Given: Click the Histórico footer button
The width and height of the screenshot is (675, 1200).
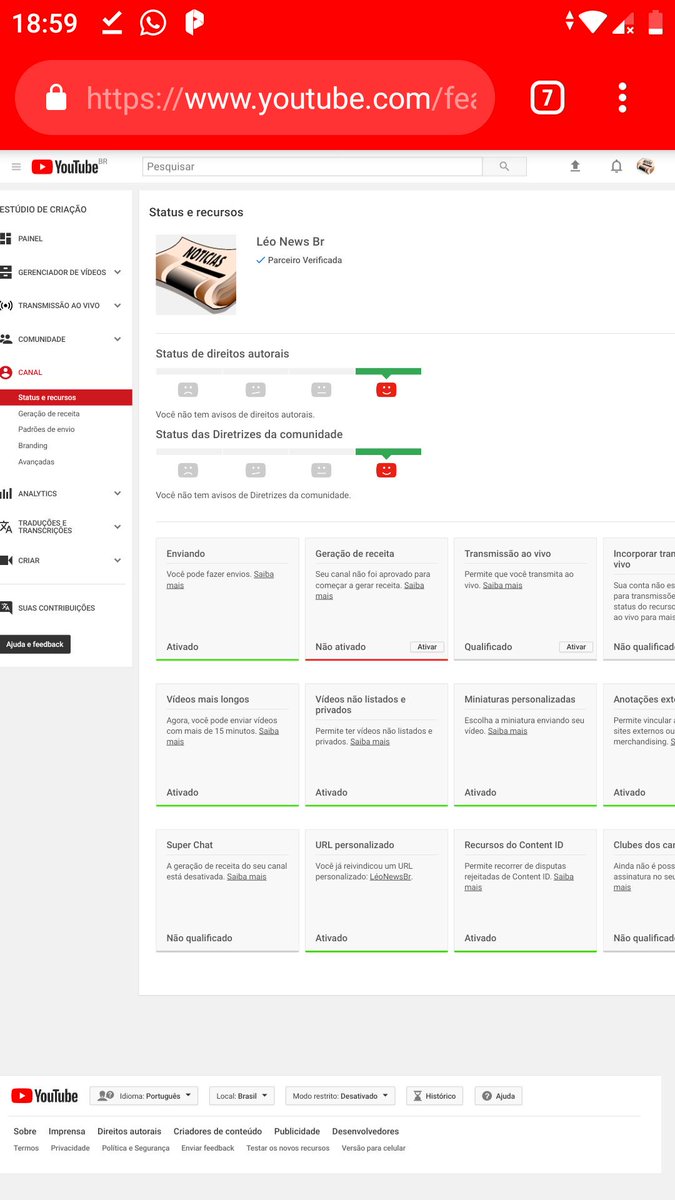Looking at the screenshot, I should (x=434, y=1096).
